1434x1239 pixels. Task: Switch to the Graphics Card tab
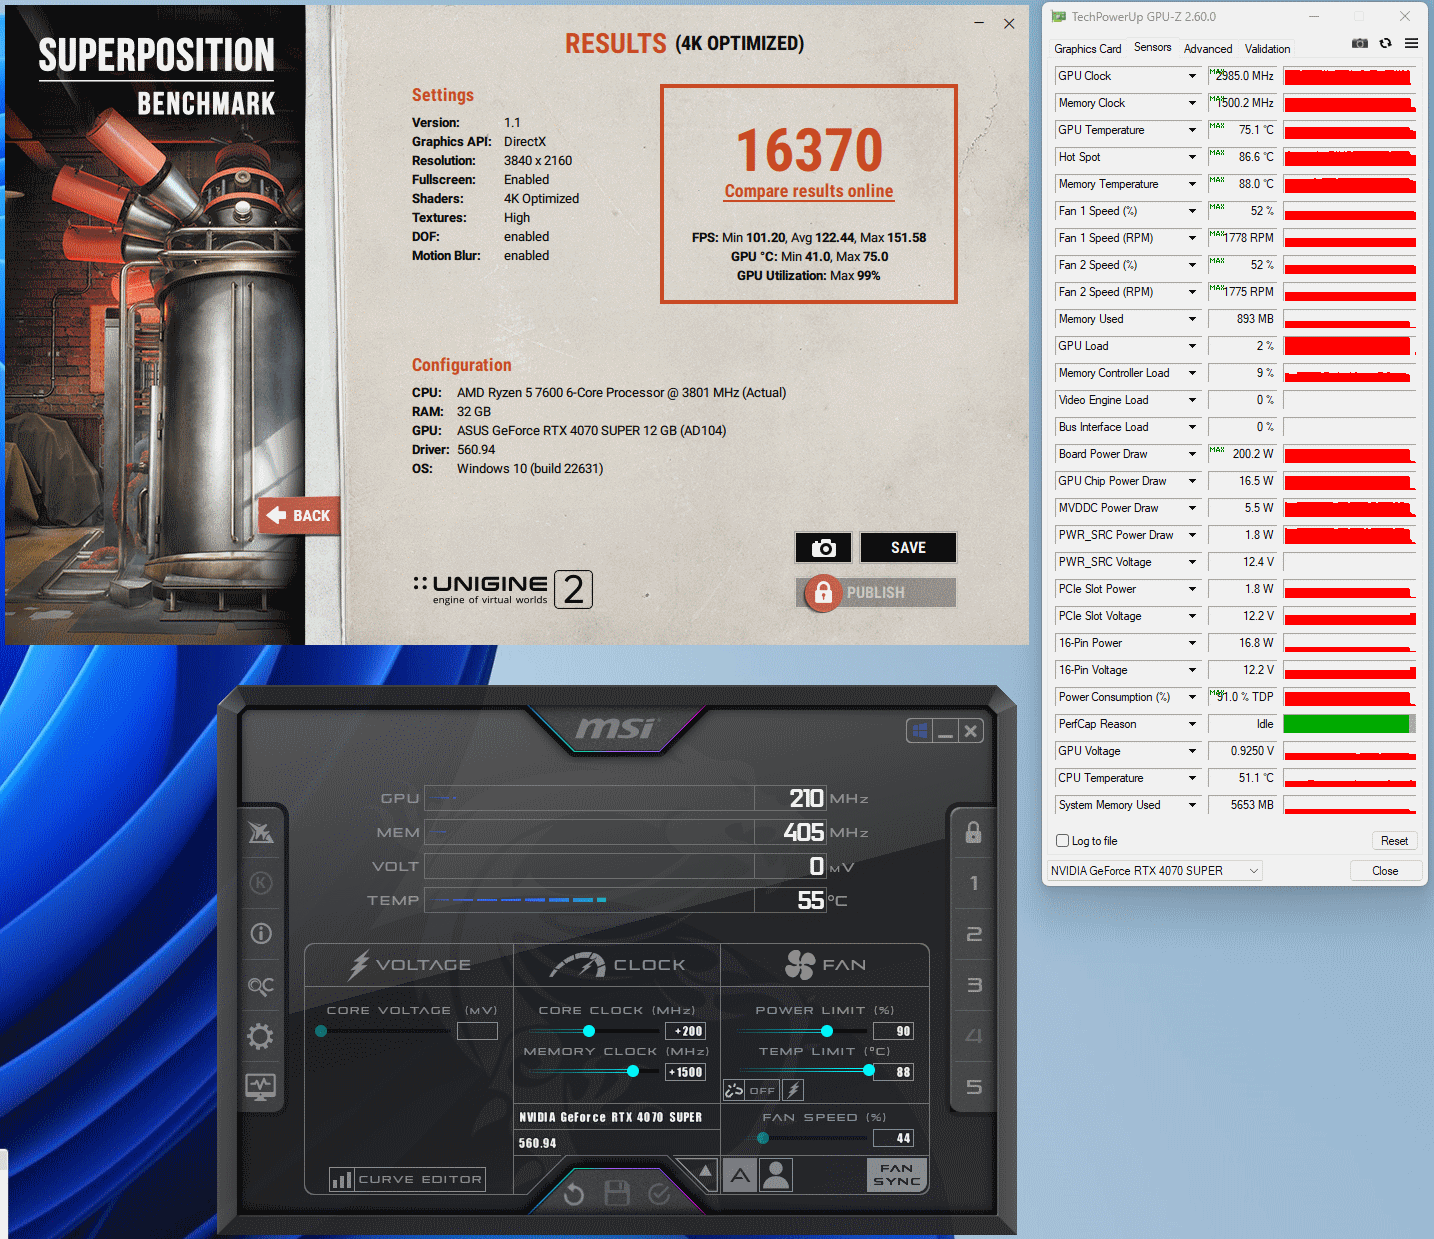(x=1087, y=49)
